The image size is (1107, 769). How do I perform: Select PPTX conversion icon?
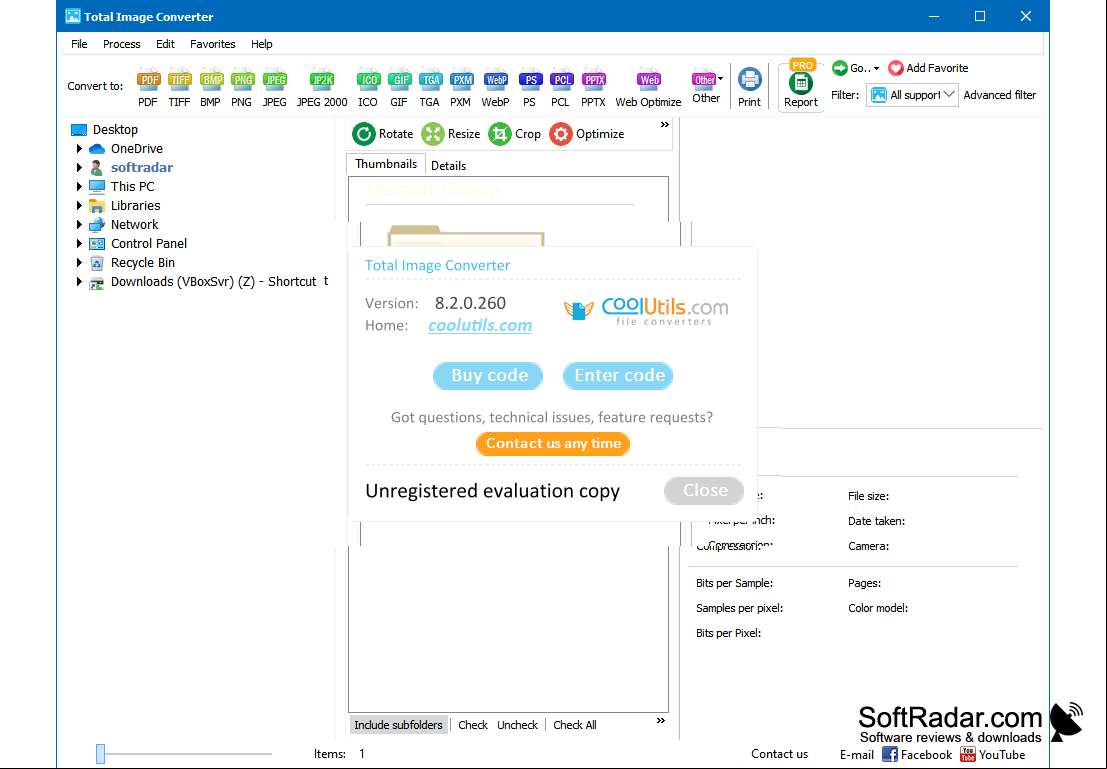[593, 80]
